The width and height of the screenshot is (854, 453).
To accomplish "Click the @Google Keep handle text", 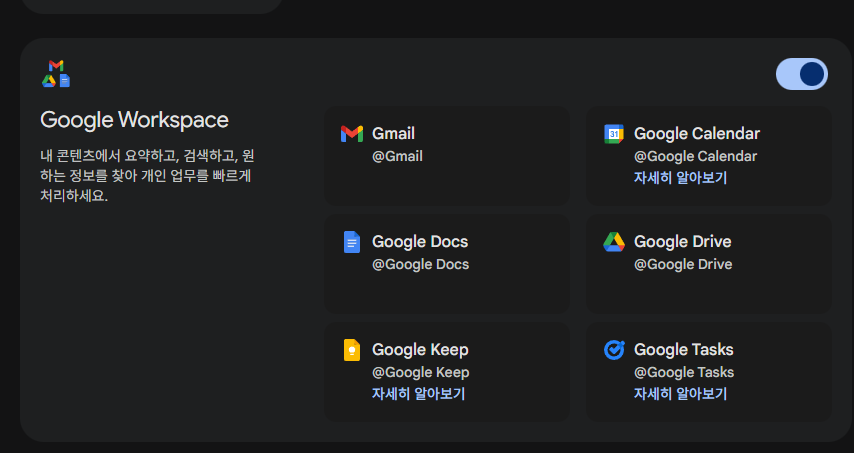I will [420, 372].
